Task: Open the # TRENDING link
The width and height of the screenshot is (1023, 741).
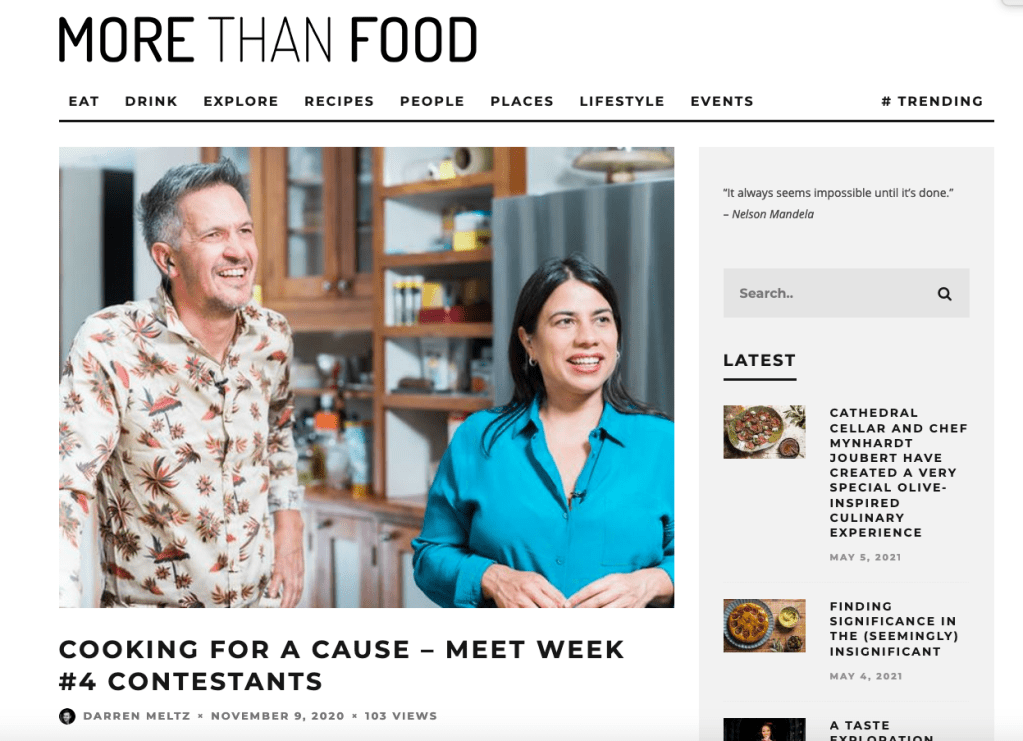Action: (x=932, y=101)
